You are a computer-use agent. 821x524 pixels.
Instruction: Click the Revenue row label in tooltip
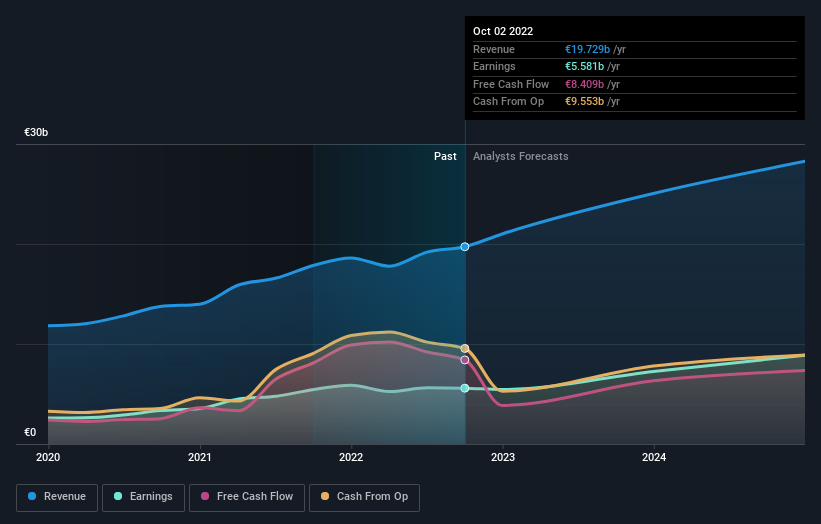[x=494, y=49]
